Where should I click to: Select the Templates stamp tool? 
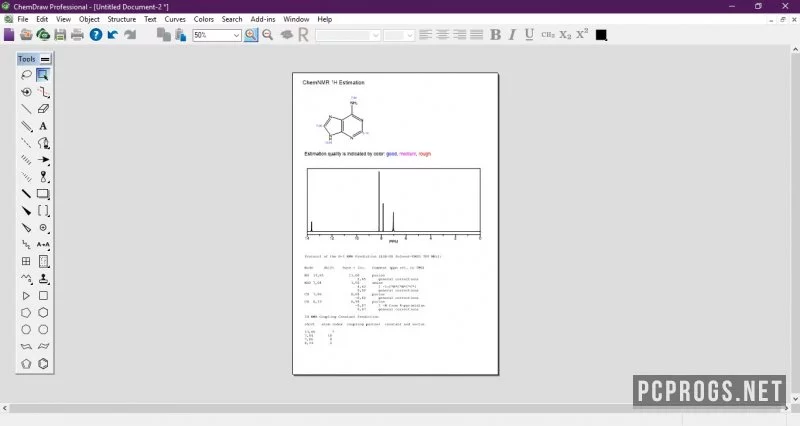(43, 279)
